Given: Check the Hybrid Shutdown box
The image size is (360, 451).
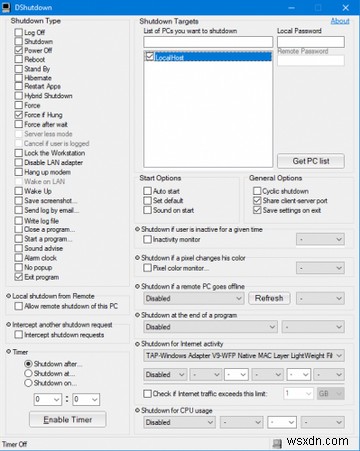Looking at the screenshot, I should (x=19, y=96).
